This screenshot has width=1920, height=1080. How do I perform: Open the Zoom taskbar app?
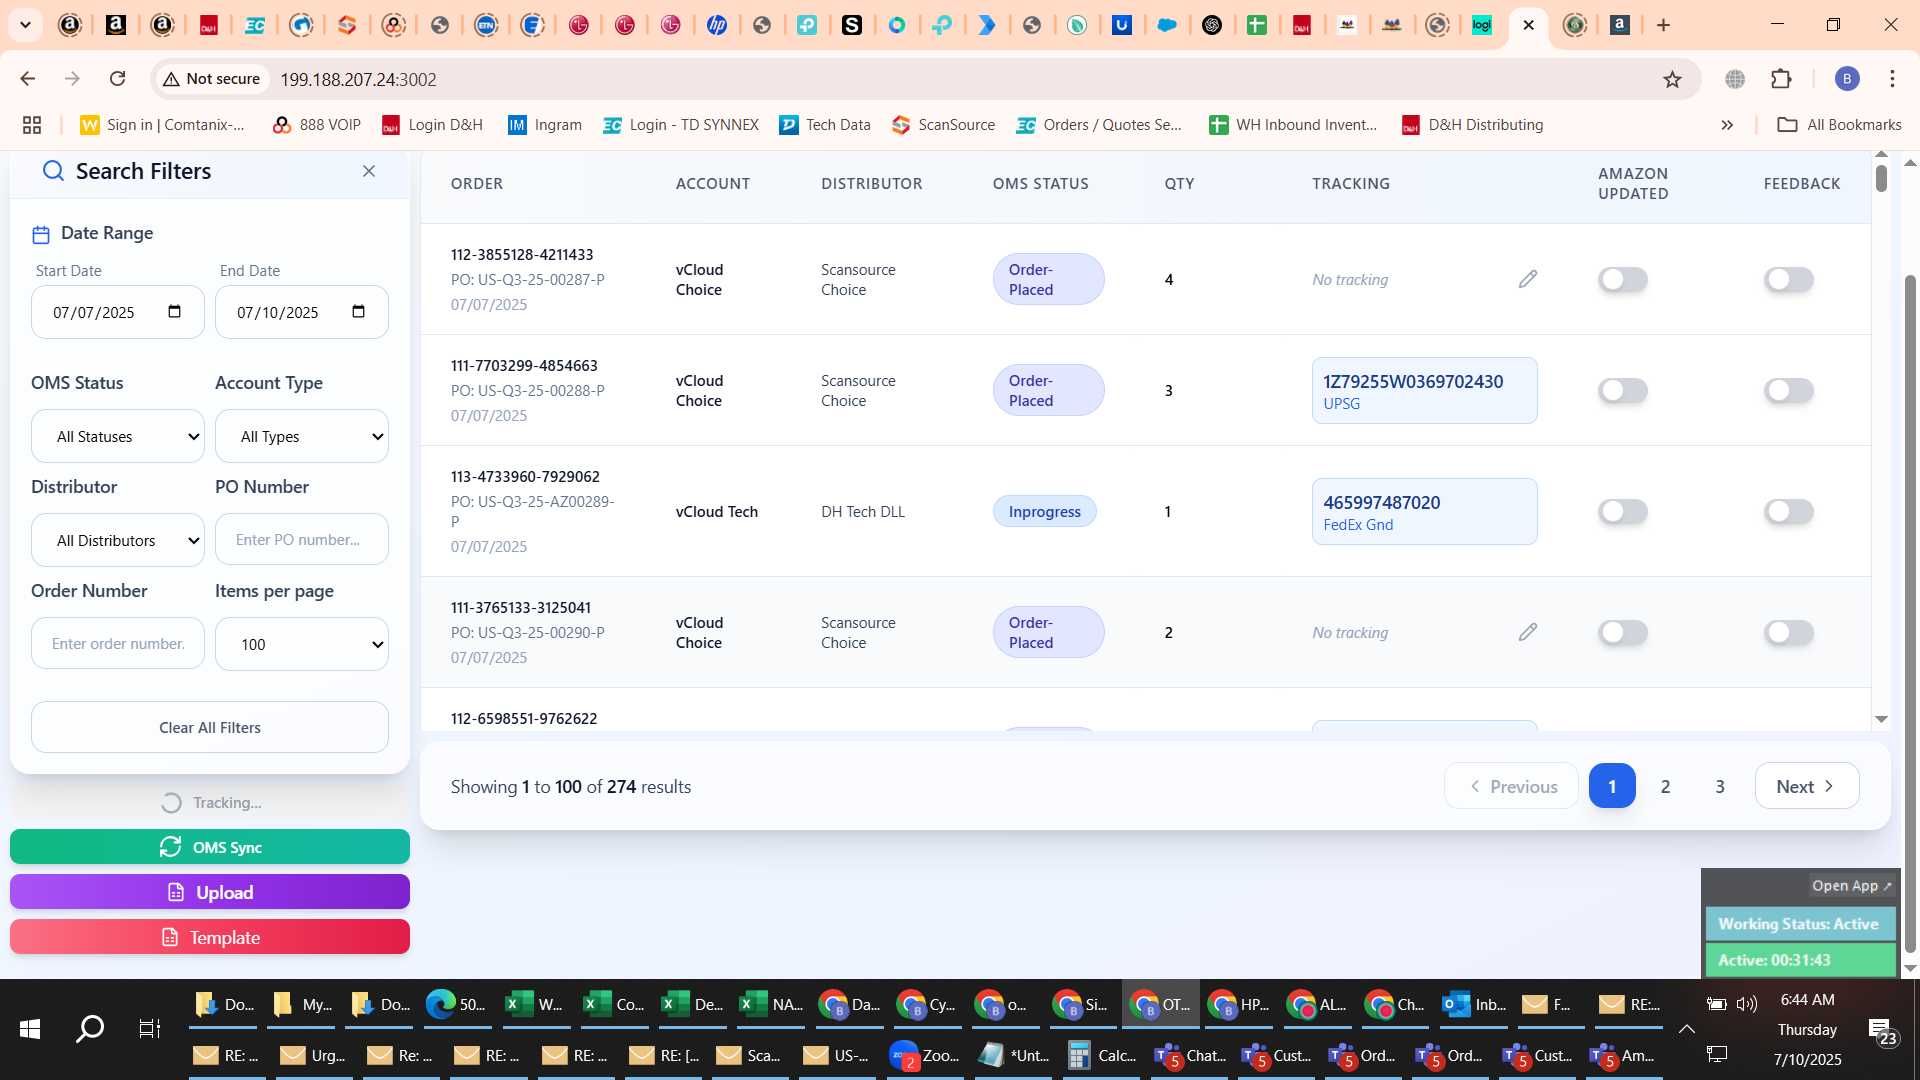click(925, 1056)
